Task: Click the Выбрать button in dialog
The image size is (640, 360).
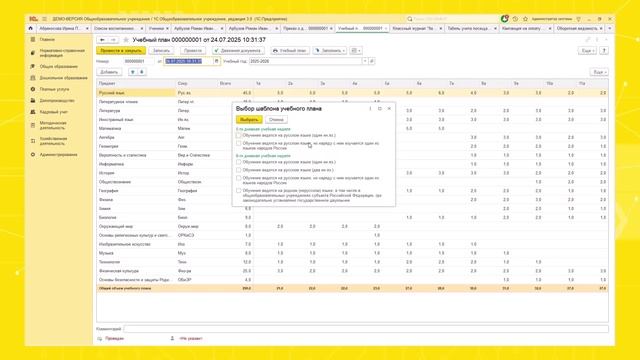Action: click(x=249, y=120)
